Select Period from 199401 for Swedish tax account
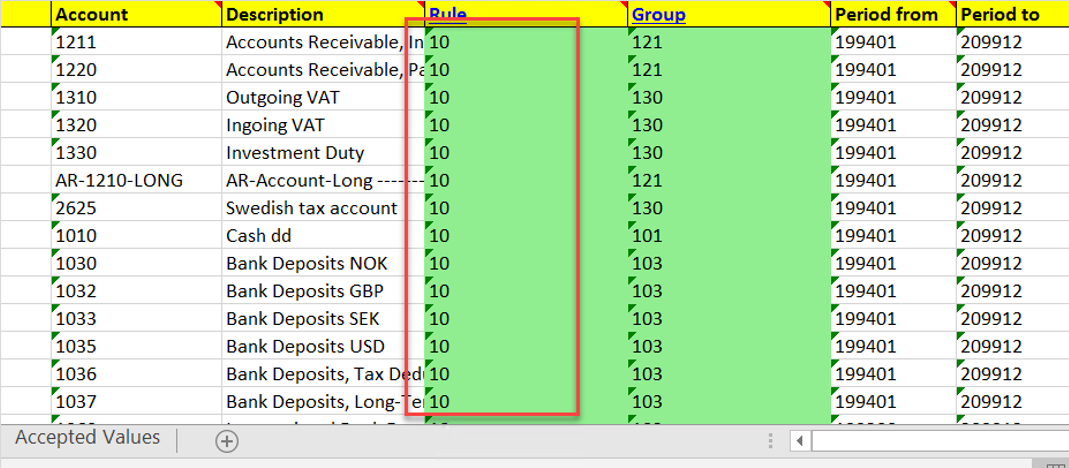Viewport: 1069px width, 468px height. point(894,207)
